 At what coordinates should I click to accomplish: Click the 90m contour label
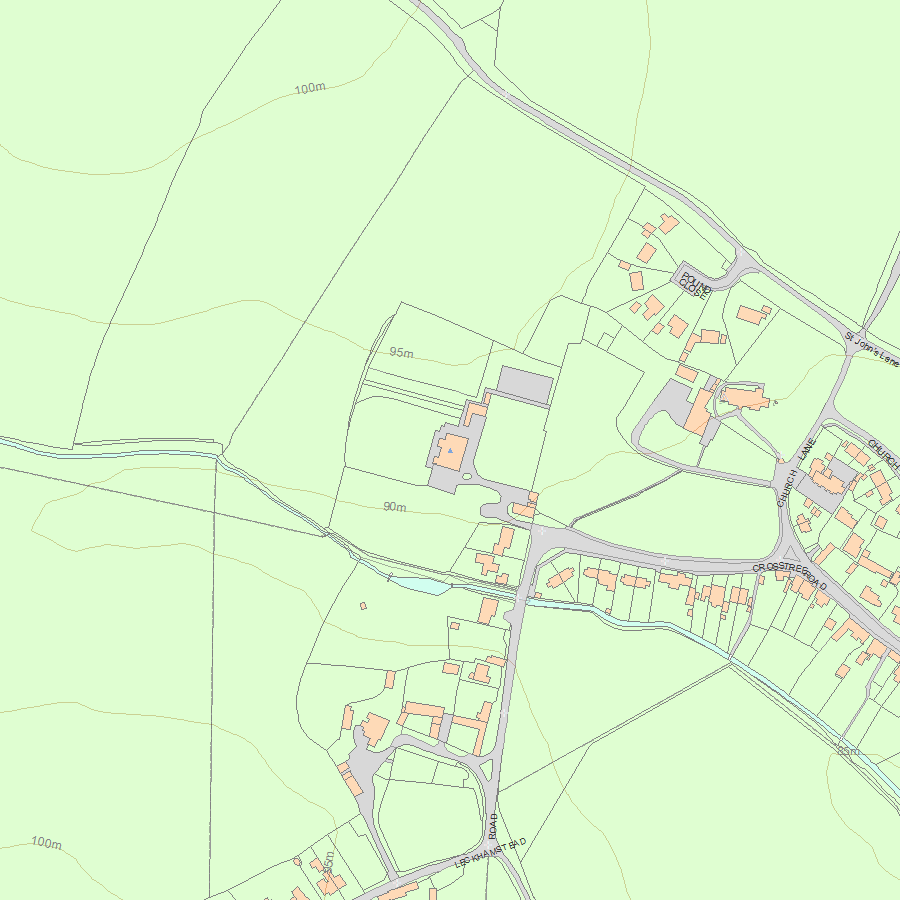pyautogui.click(x=395, y=507)
